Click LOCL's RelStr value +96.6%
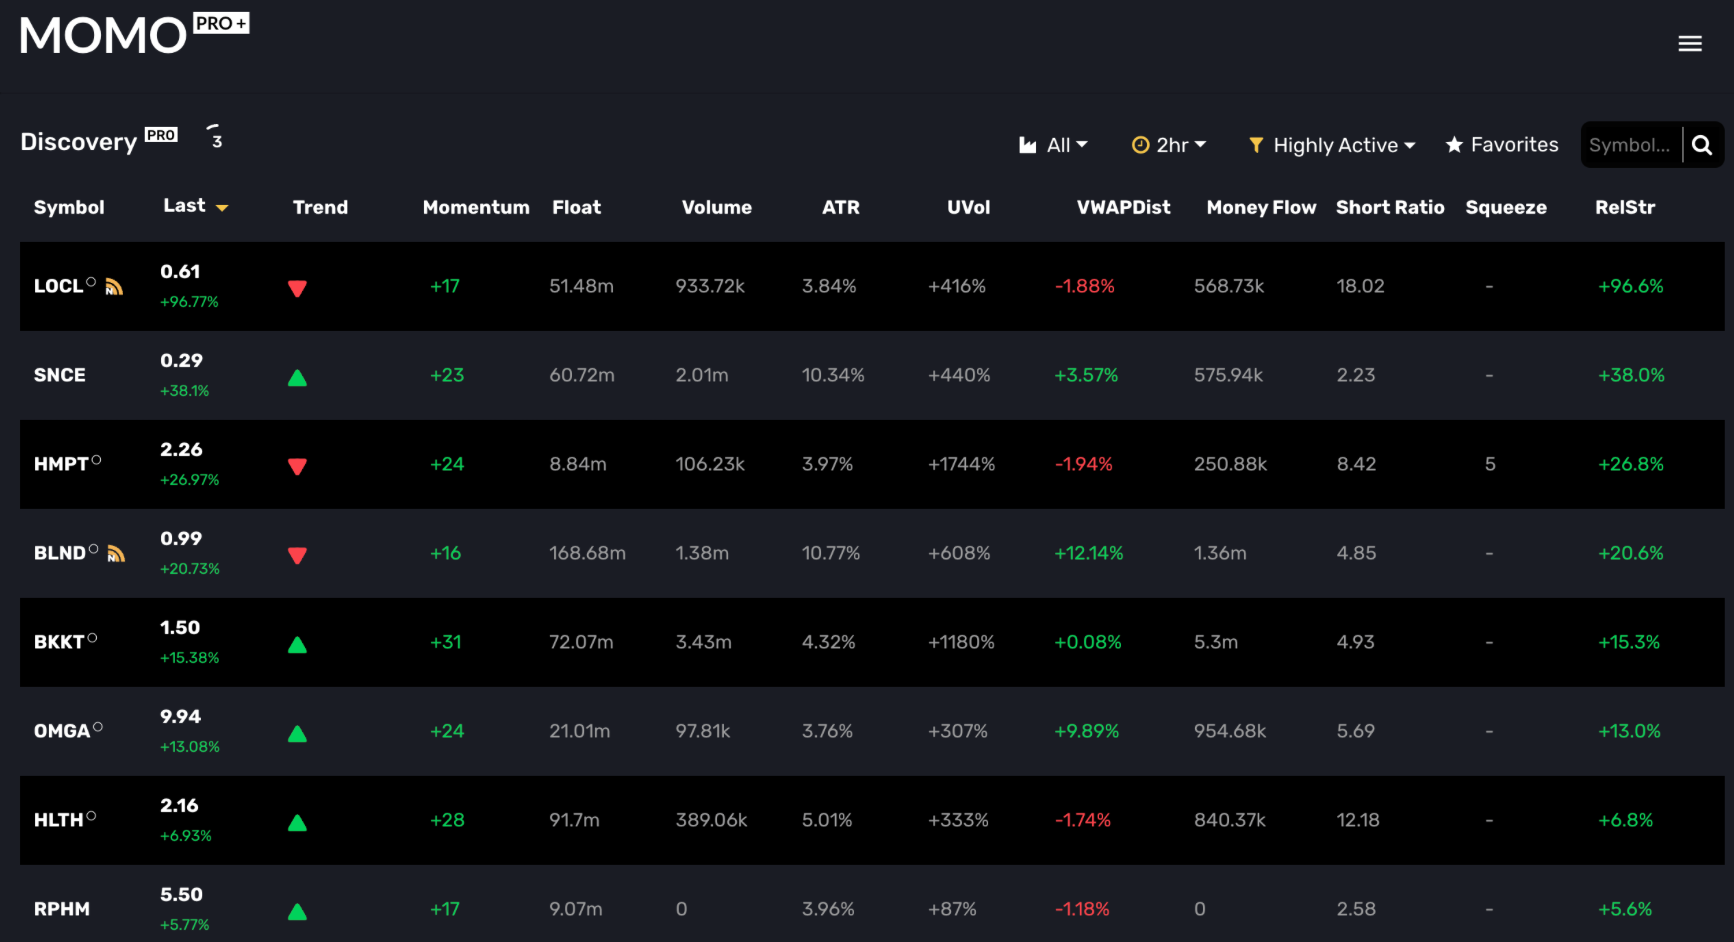Screen dimensions: 1734x942 click(x=1631, y=286)
